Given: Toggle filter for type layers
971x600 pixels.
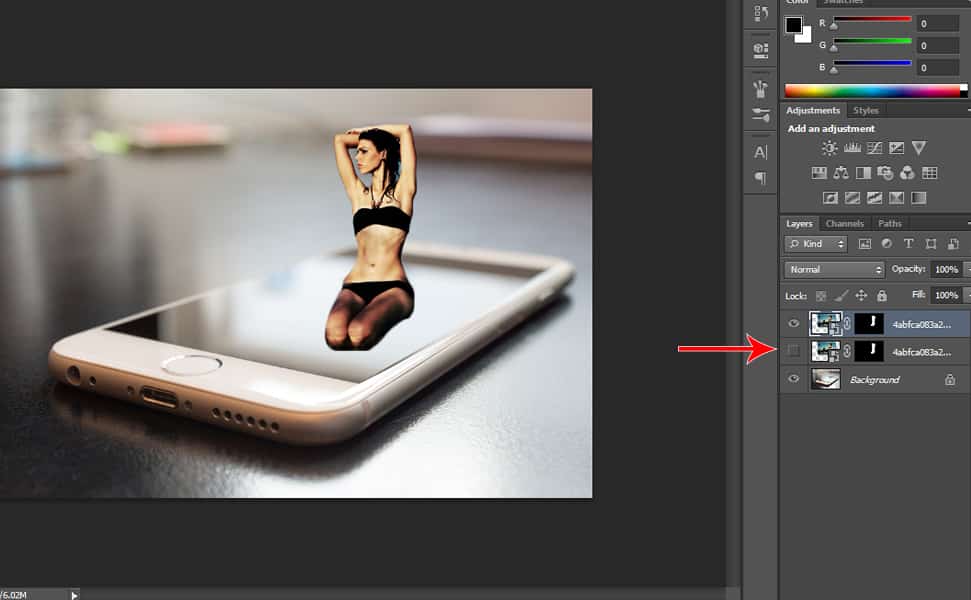Looking at the screenshot, I should (x=908, y=244).
